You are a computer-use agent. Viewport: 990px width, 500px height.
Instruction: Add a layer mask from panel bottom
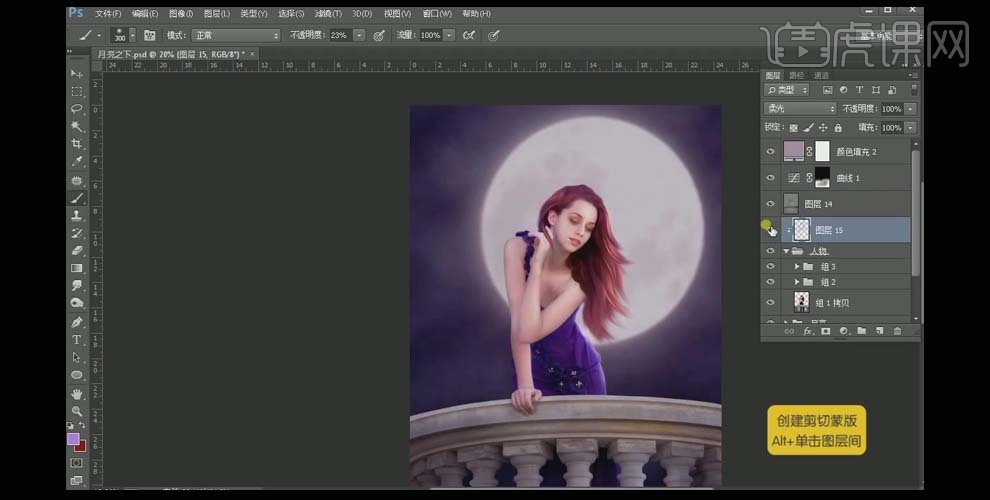tap(825, 331)
